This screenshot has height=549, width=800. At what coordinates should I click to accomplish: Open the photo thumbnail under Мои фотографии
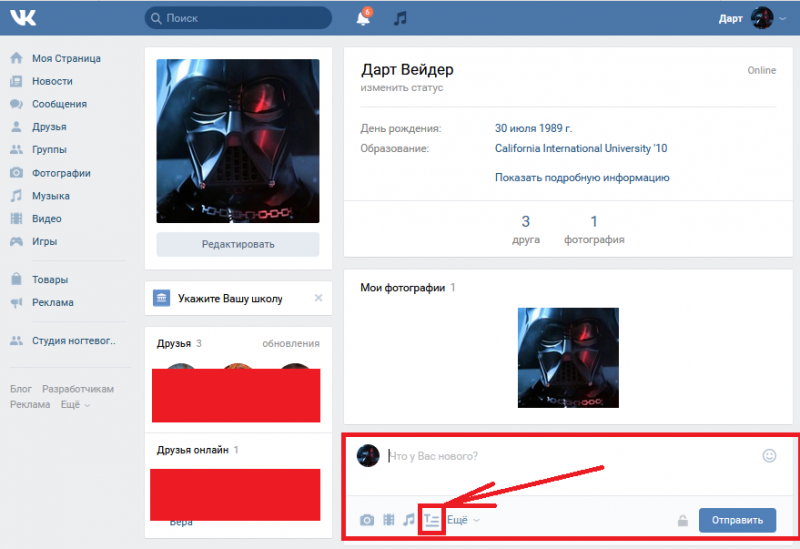click(568, 358)
